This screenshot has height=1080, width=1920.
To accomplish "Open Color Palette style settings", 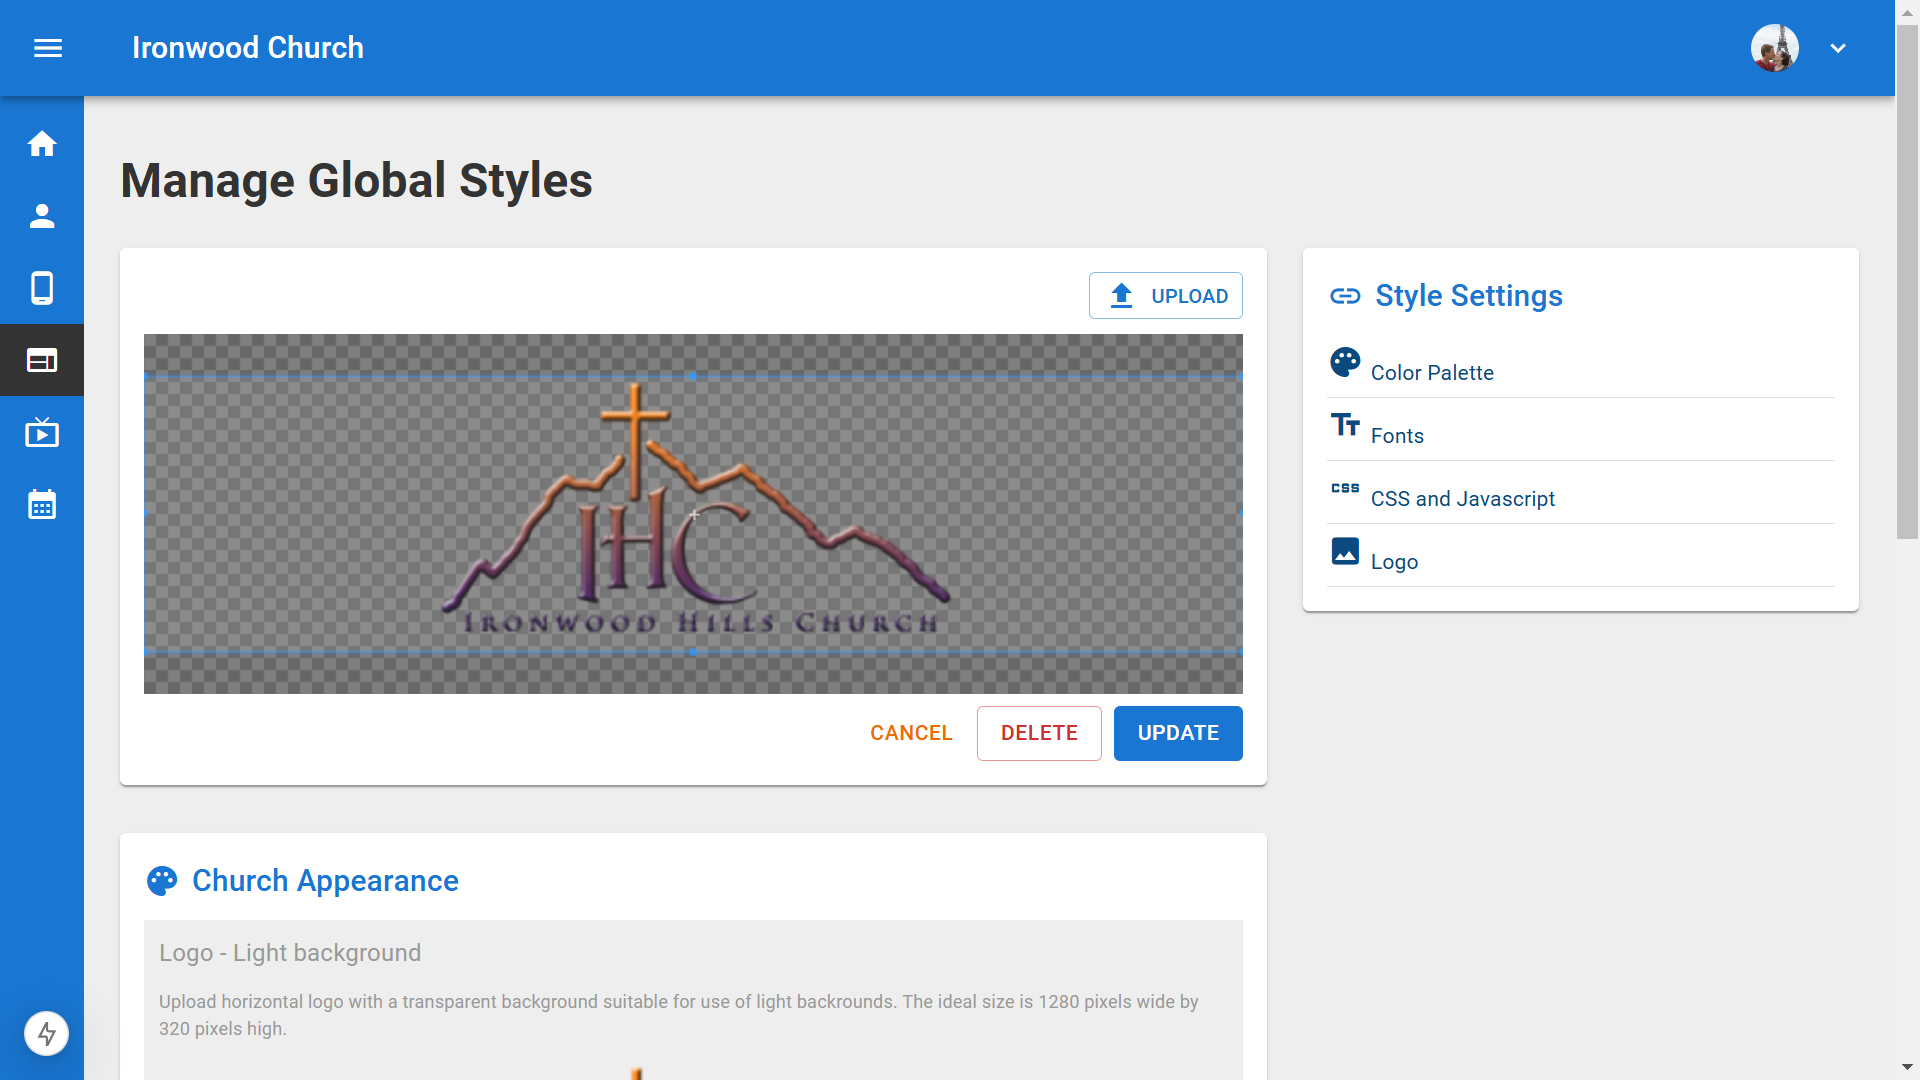I will (x=1431, y=372).
